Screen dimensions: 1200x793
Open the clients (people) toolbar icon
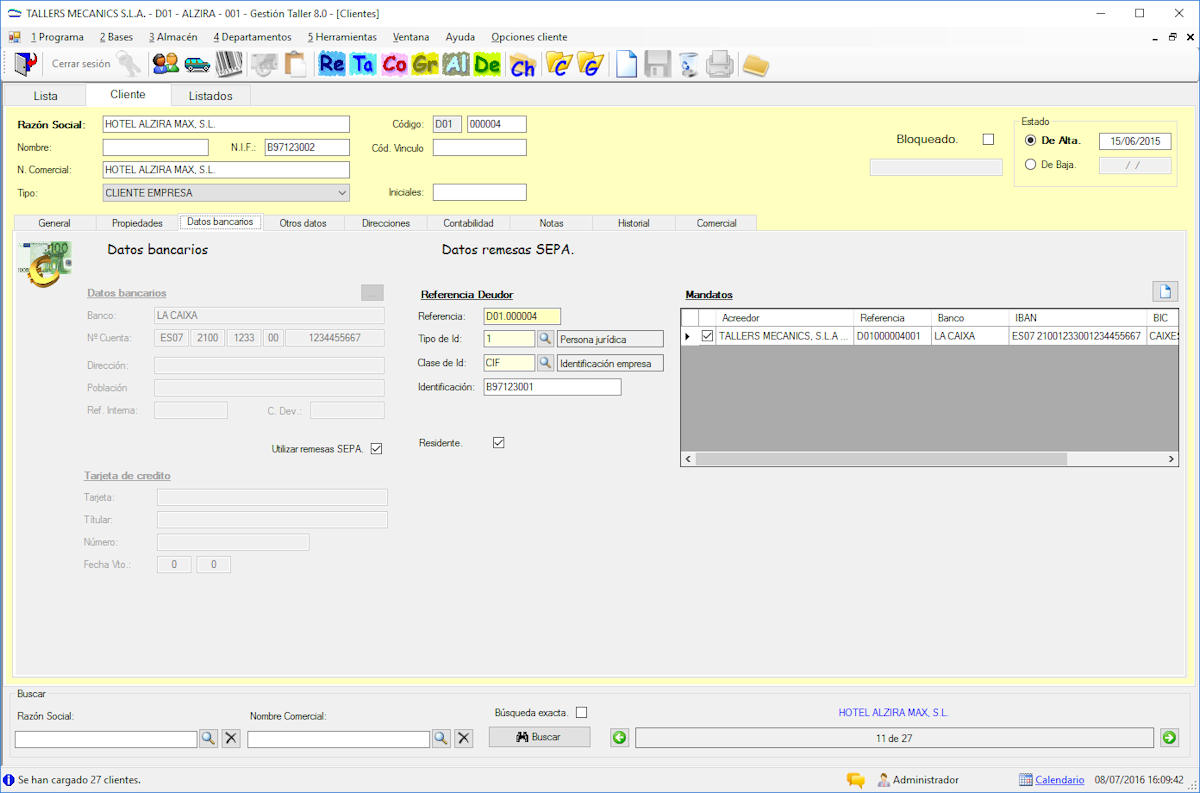(x=165, y=64)
